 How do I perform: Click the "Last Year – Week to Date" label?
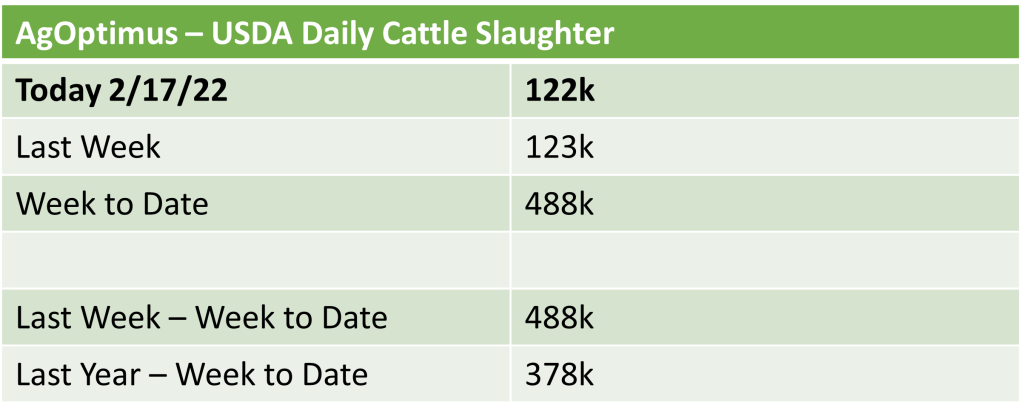point(192,374)
